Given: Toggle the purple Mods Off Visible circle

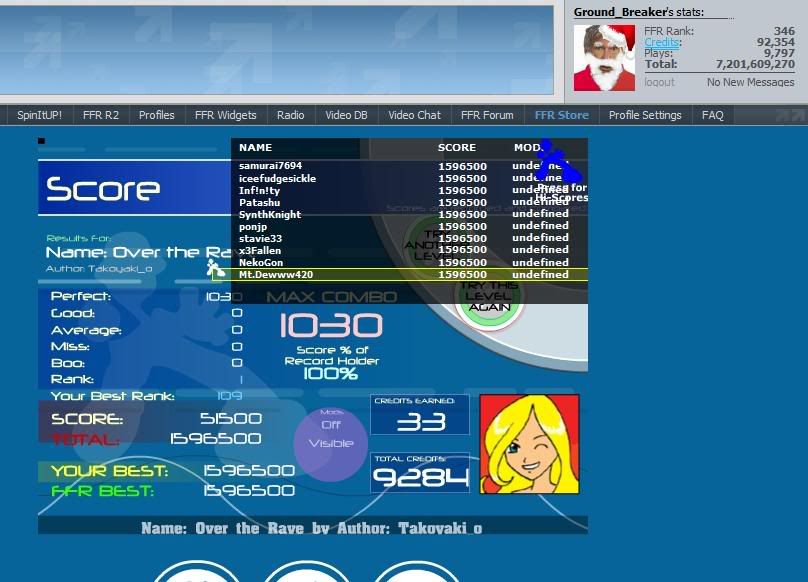Looking at the screenshot, I should coord(330,436).
